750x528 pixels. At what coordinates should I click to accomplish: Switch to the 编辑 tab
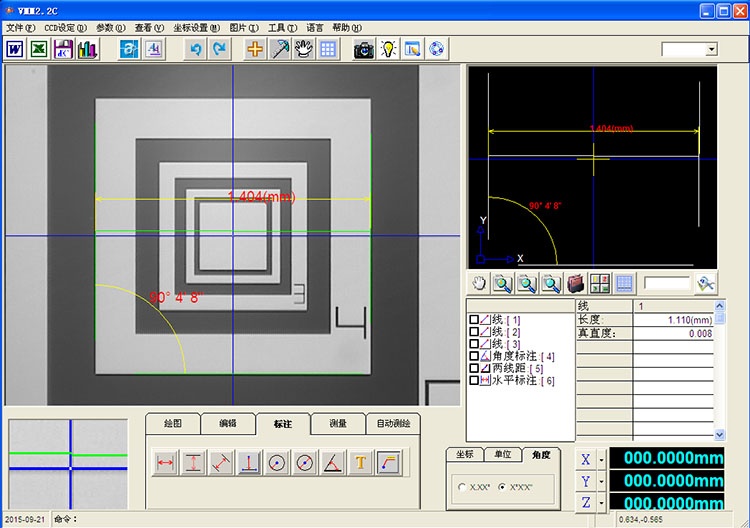click(x=228, y=424)
